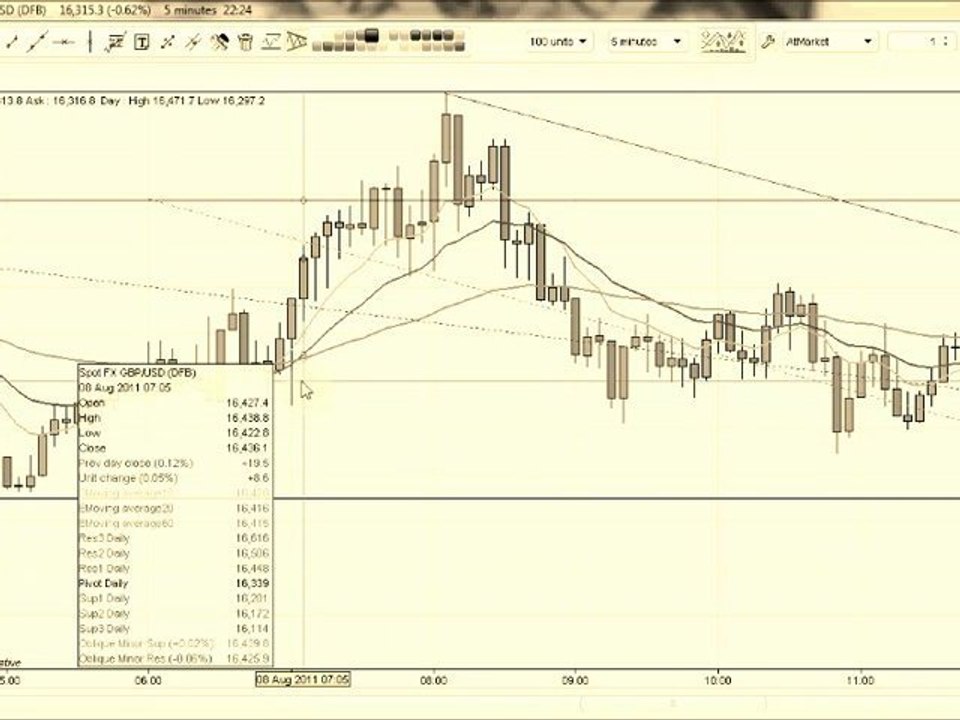Select the short line drawing tool

coord(12,42)
